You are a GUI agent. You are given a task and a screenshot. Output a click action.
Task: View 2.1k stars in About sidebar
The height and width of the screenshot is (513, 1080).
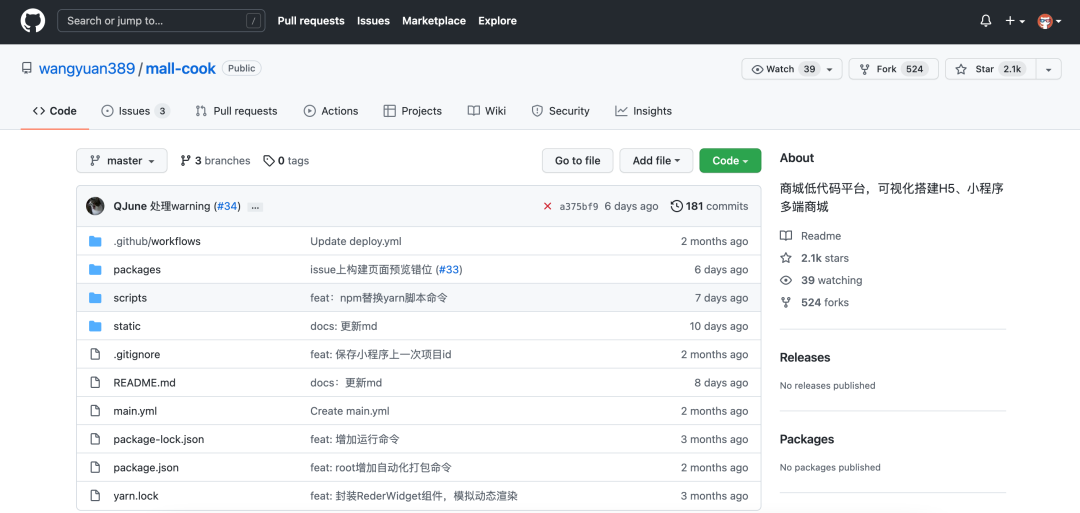[x=814, y=258]
